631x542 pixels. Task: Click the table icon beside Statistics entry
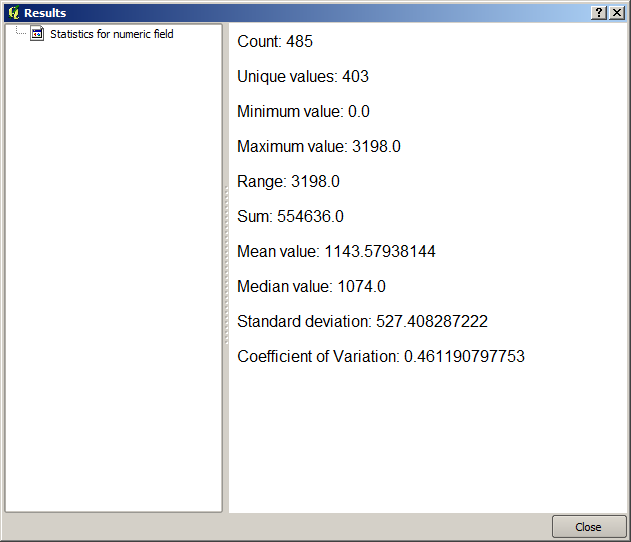[x=37, y=34]
